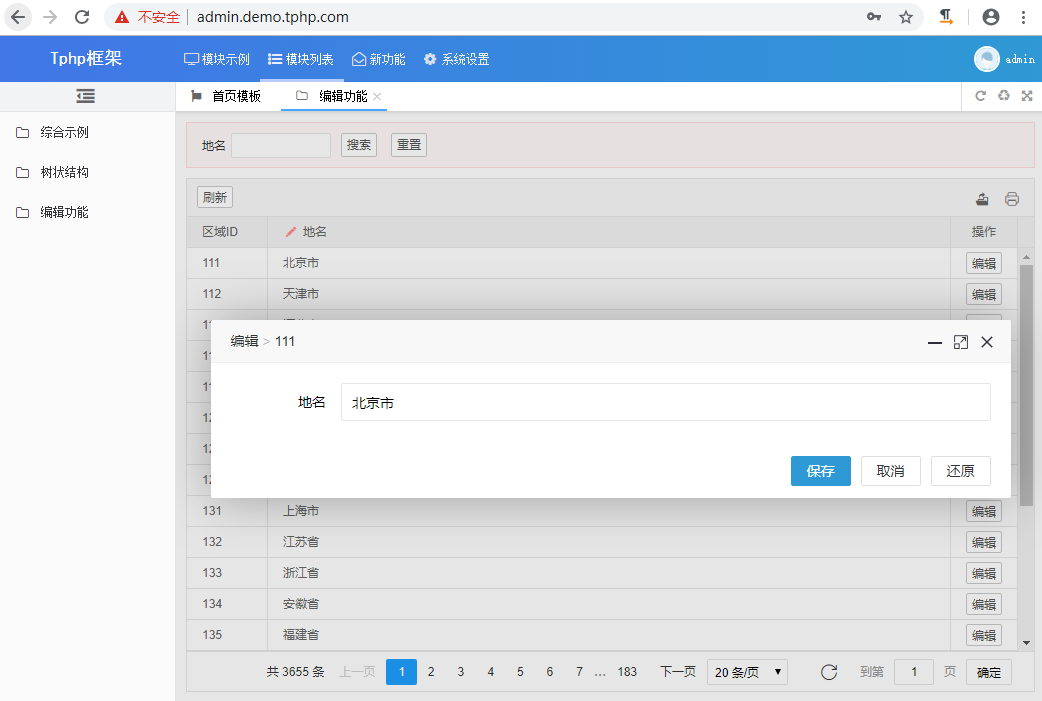Click 编辑 button in the 浙江省 row

pyautogui.click(x=984, y=573)
